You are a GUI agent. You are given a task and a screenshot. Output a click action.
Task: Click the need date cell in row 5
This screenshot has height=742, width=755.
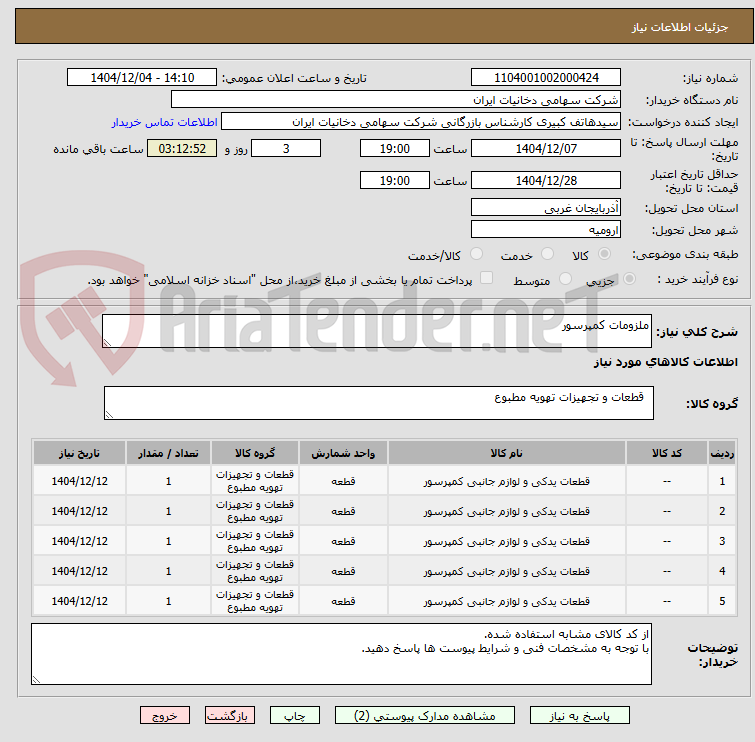pyautogui.click(x=79, y=601)
